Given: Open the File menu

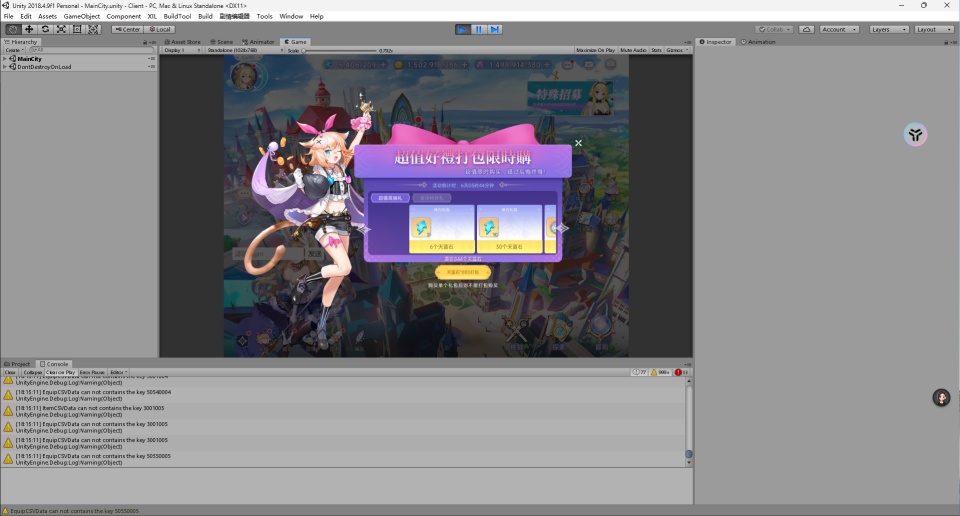Looking at the screenshot, I should tap(9, 17).
